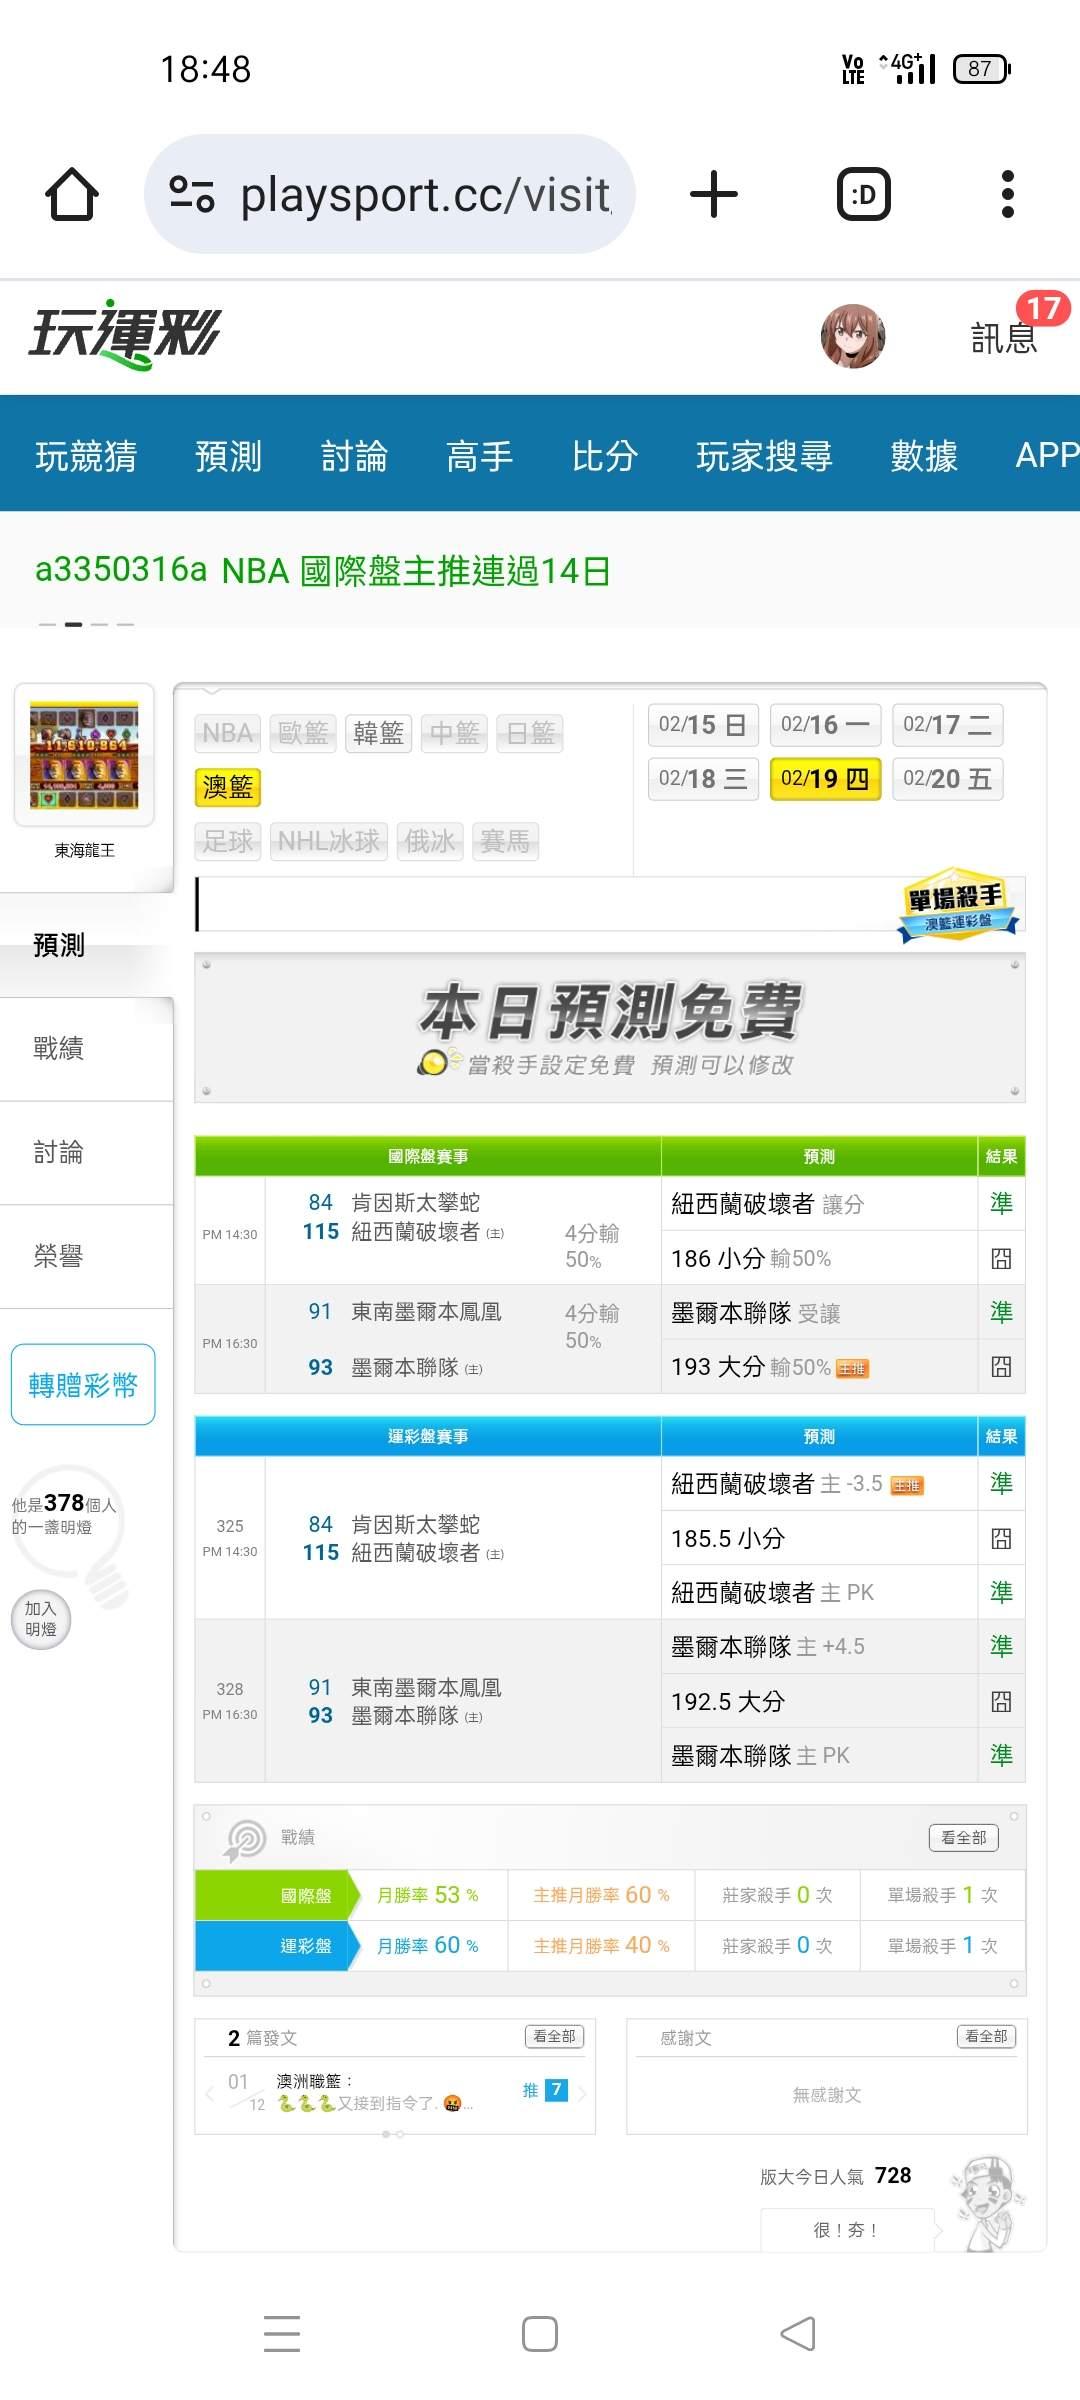Click 看全部 in 戰績 section
Screen dimensions: 1080x2400
pyautogui.click(x=963, y=1837)
